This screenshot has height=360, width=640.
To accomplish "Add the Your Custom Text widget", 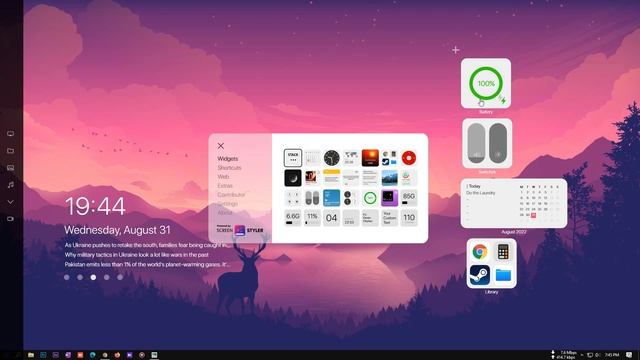I will (x=389, y=218).
